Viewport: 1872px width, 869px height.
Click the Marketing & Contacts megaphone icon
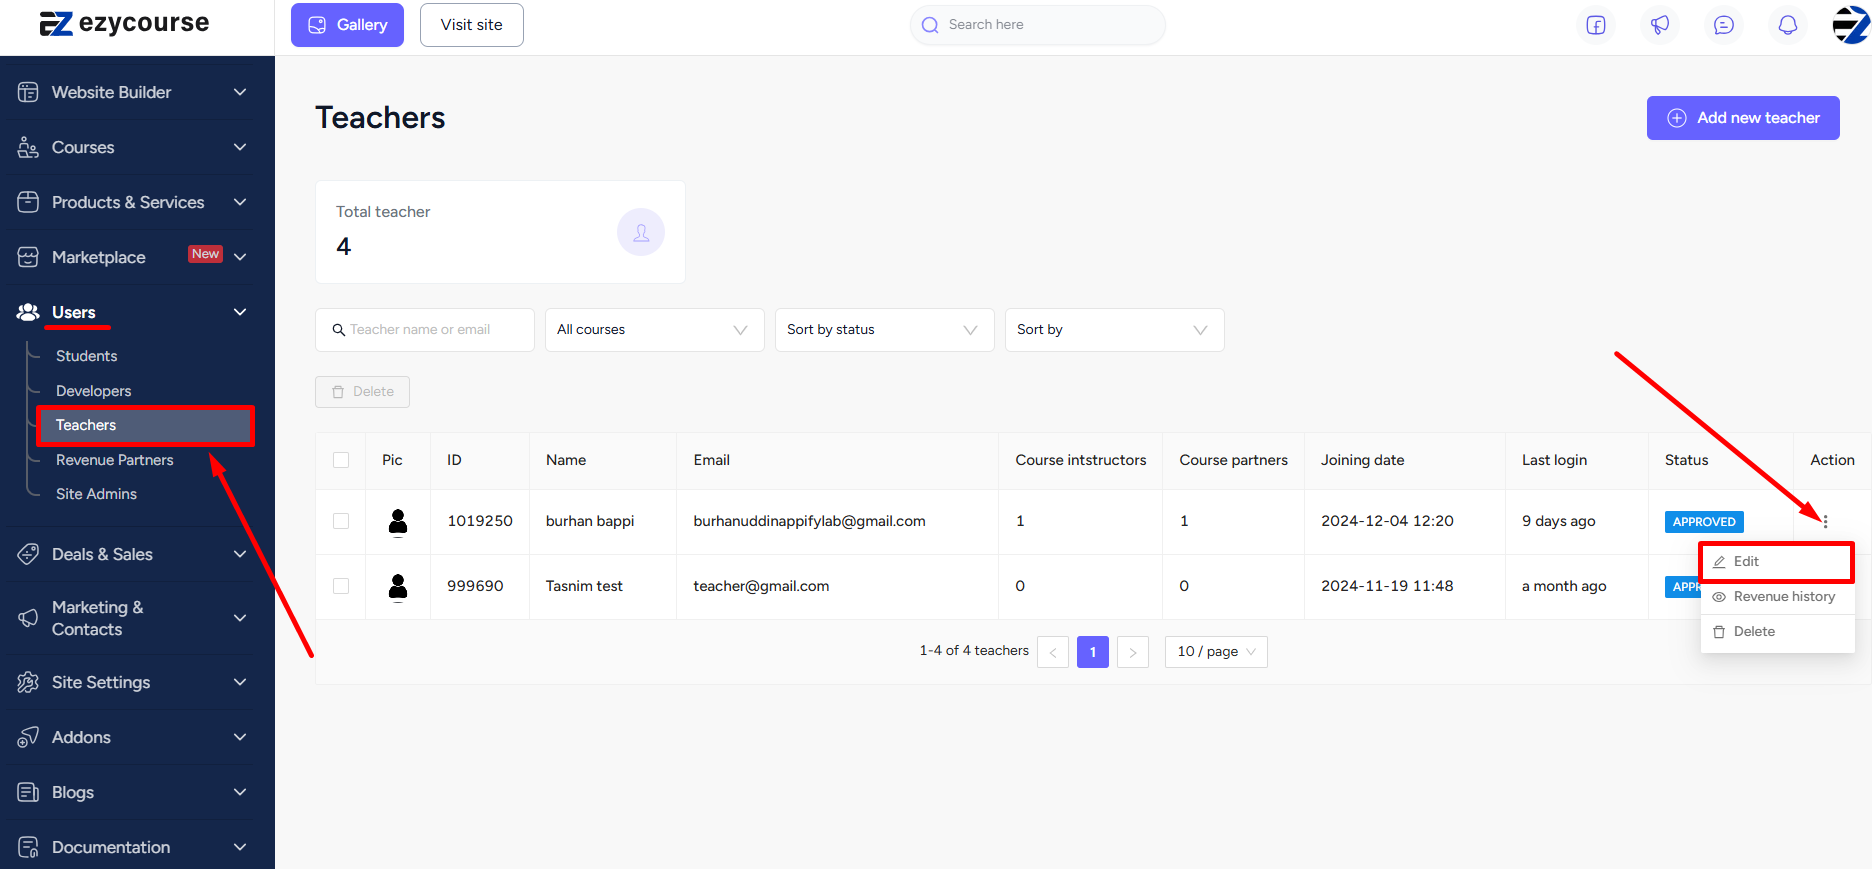point(28,618)
